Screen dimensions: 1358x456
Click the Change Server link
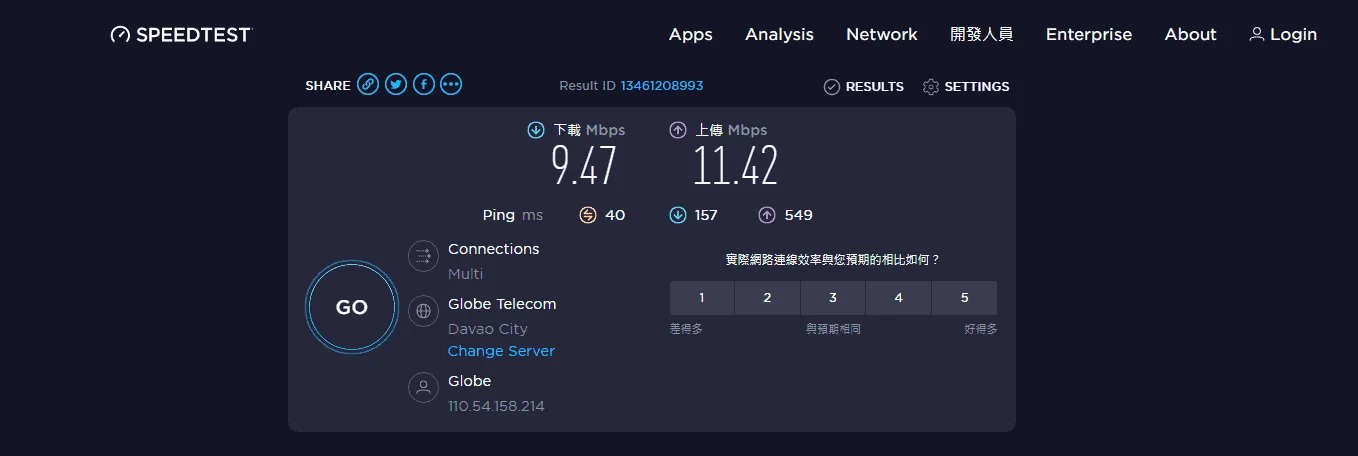501,351
